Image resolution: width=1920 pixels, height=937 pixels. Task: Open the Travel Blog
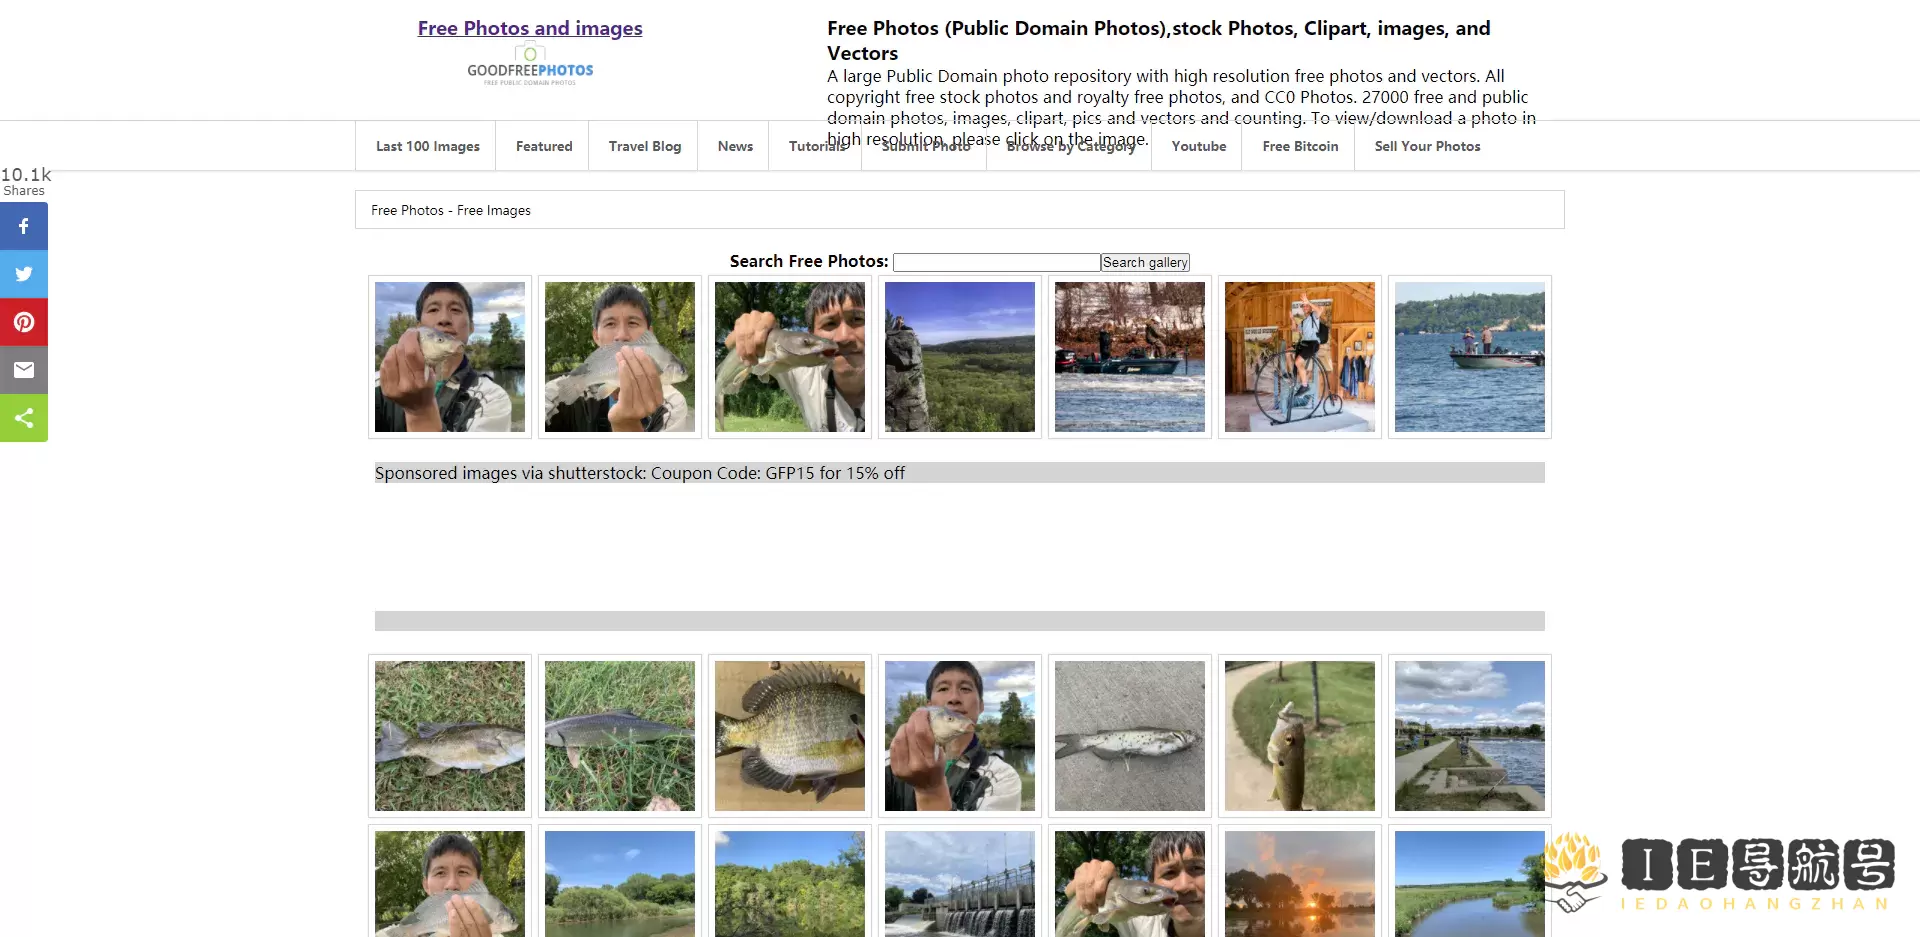pyautogui.click(x=644, y=146)
